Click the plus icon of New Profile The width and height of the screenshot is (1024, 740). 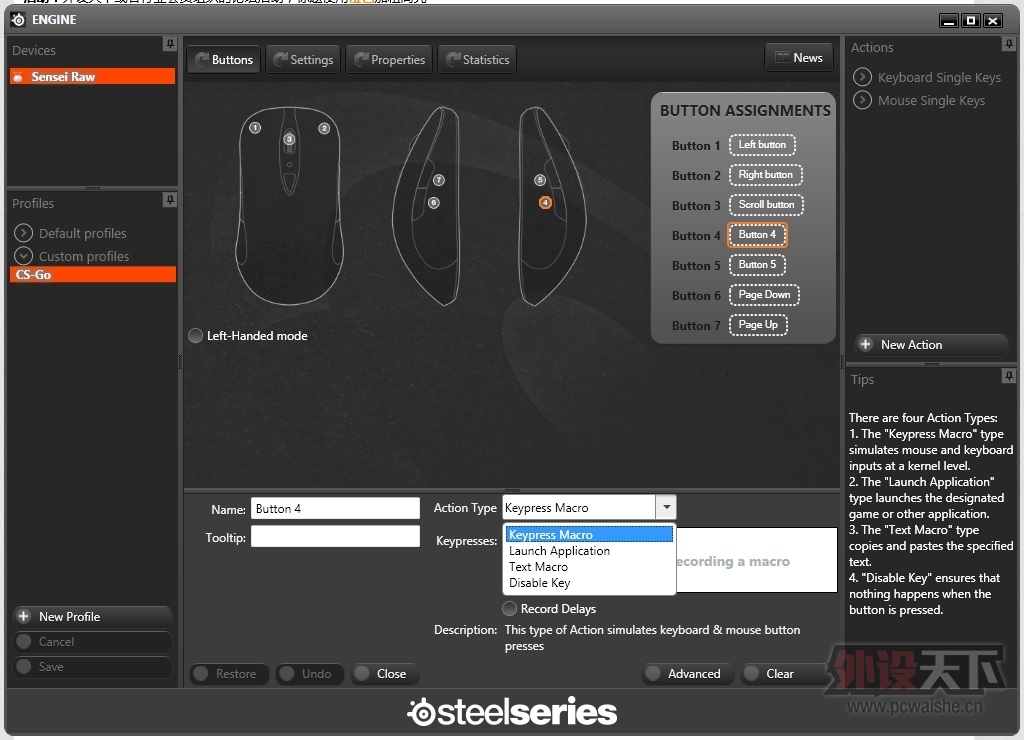click(x=24, y=616)
